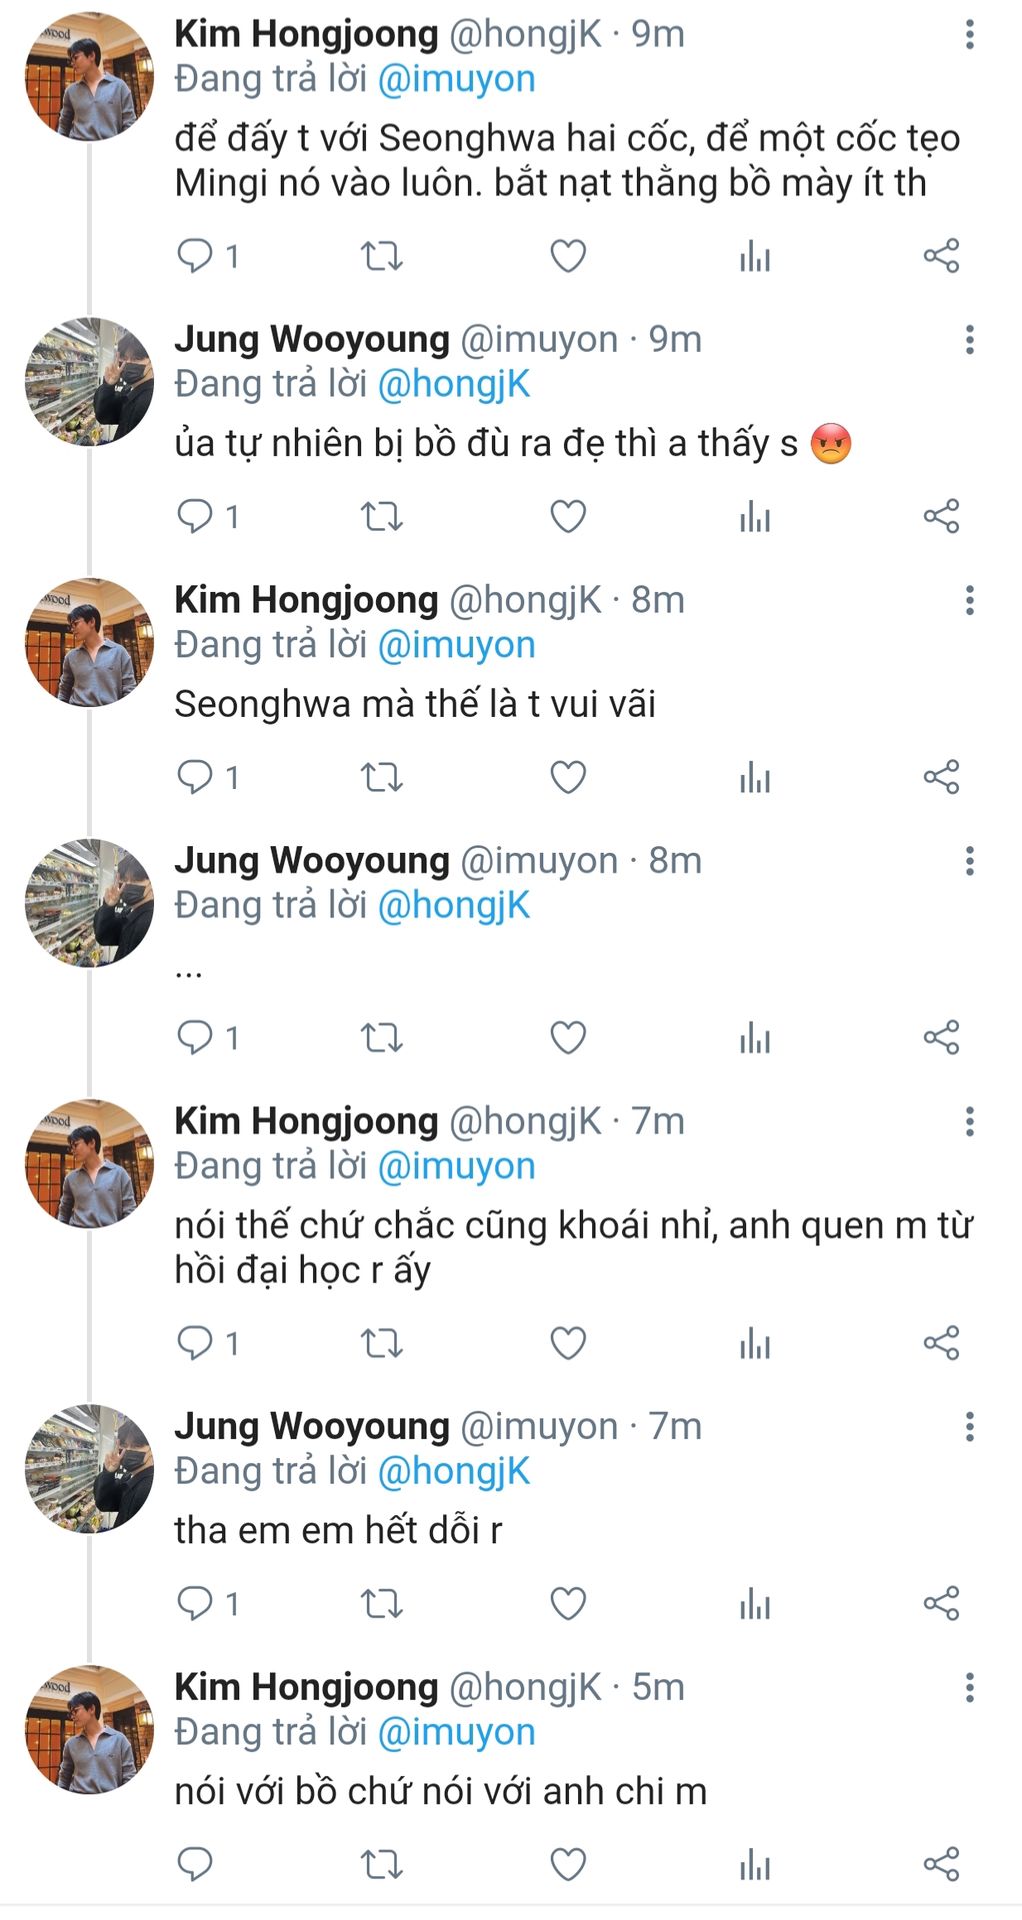The width and height of the screenshot is (1022, 1920).
Task: Like the last tweet "nói với bồ"
Action: tap(568, 1864)
